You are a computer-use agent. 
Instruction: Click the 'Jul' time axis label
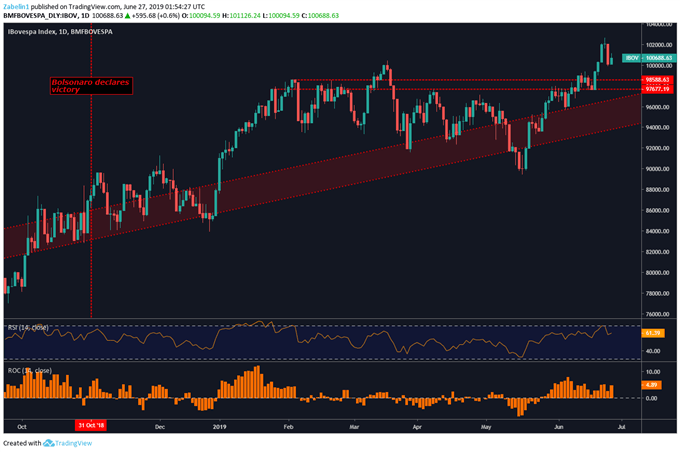tap(622, 427)
